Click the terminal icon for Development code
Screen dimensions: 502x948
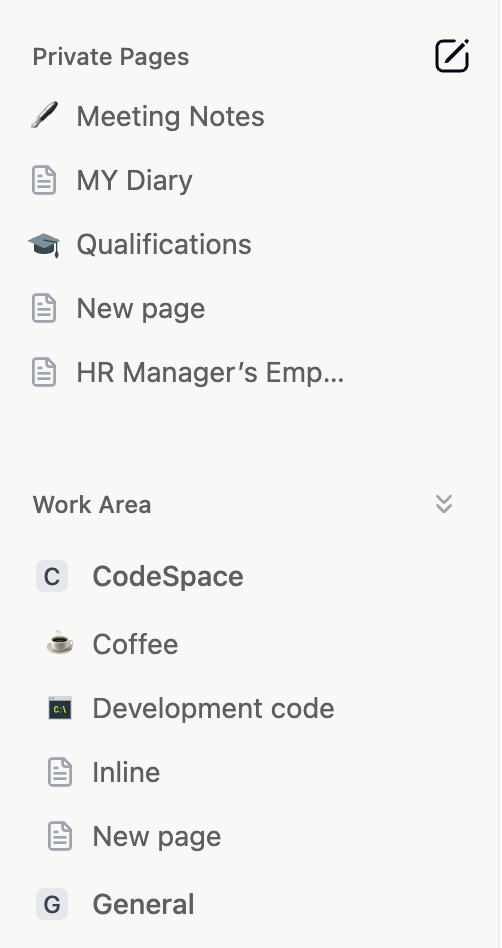click(x=60, y=708)
